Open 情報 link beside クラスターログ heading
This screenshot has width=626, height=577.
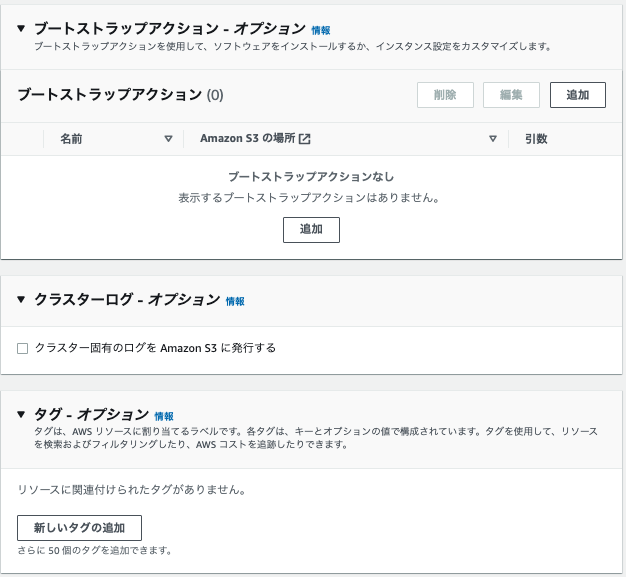tap(235, 301)
